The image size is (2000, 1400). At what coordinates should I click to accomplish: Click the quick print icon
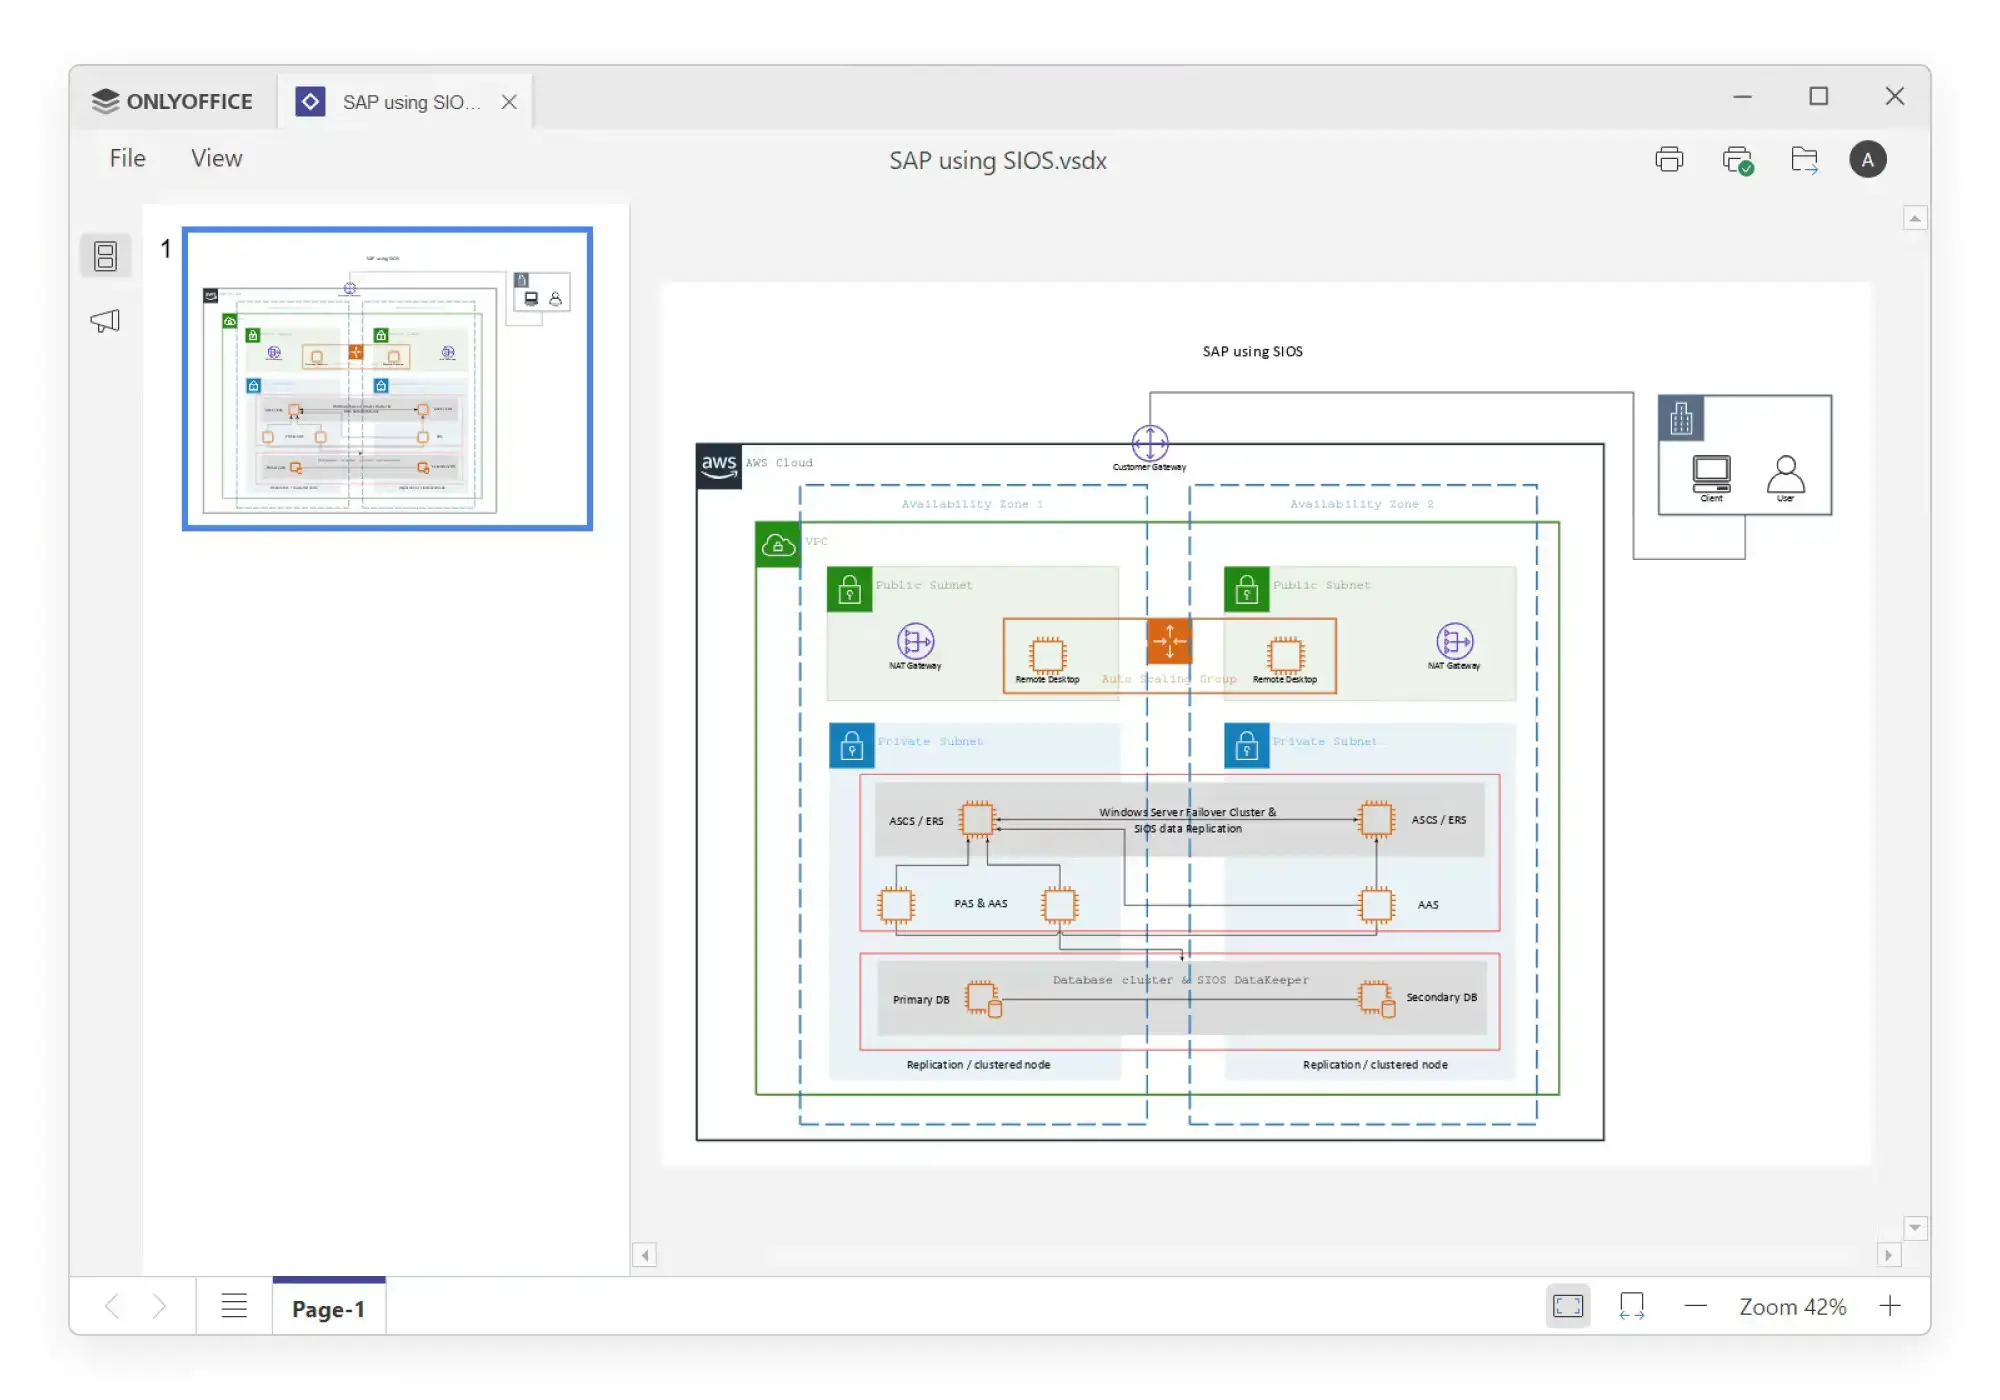[1737, 160]
